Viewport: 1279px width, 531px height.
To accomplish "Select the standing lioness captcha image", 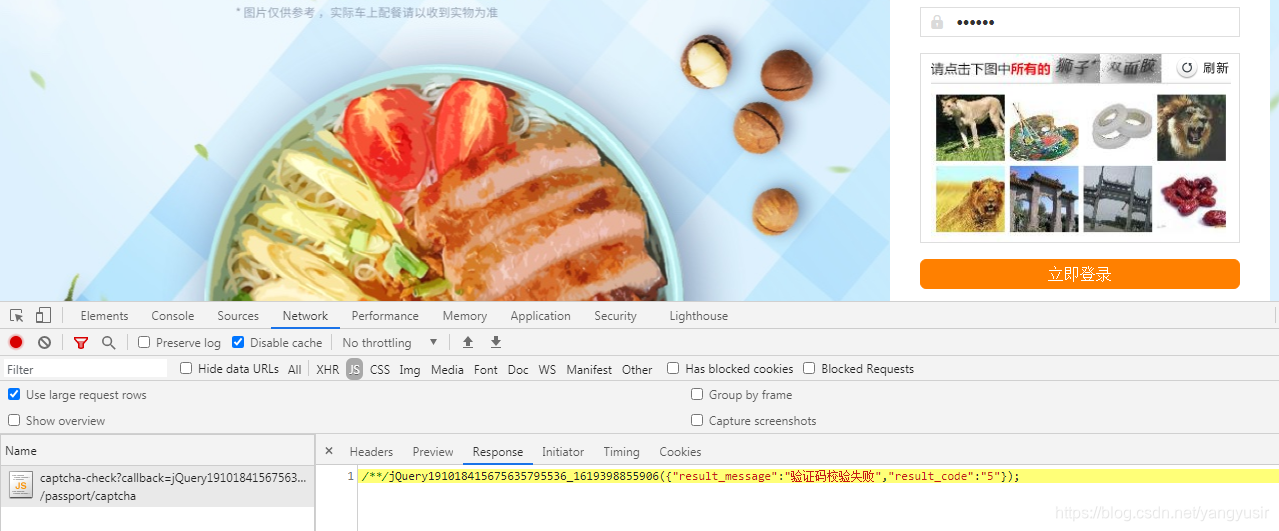I will coord(970,128).
